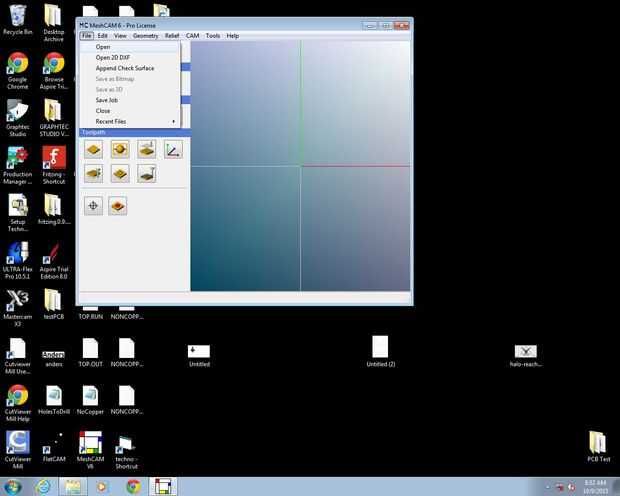Select the Aspire Trial Edition 8.0 shortcut

click(x=54, y=260)
